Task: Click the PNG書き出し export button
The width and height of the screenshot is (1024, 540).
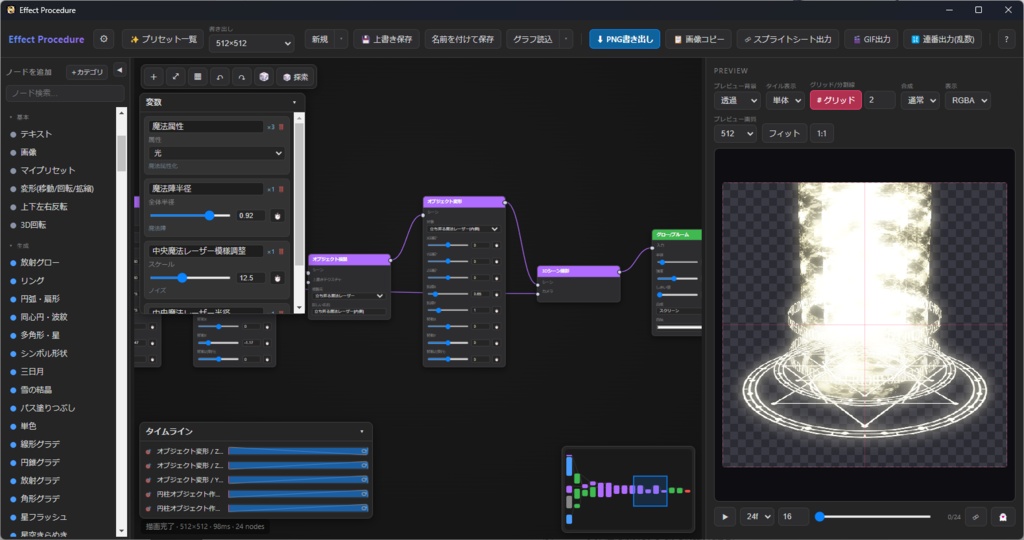Action: 624,39
